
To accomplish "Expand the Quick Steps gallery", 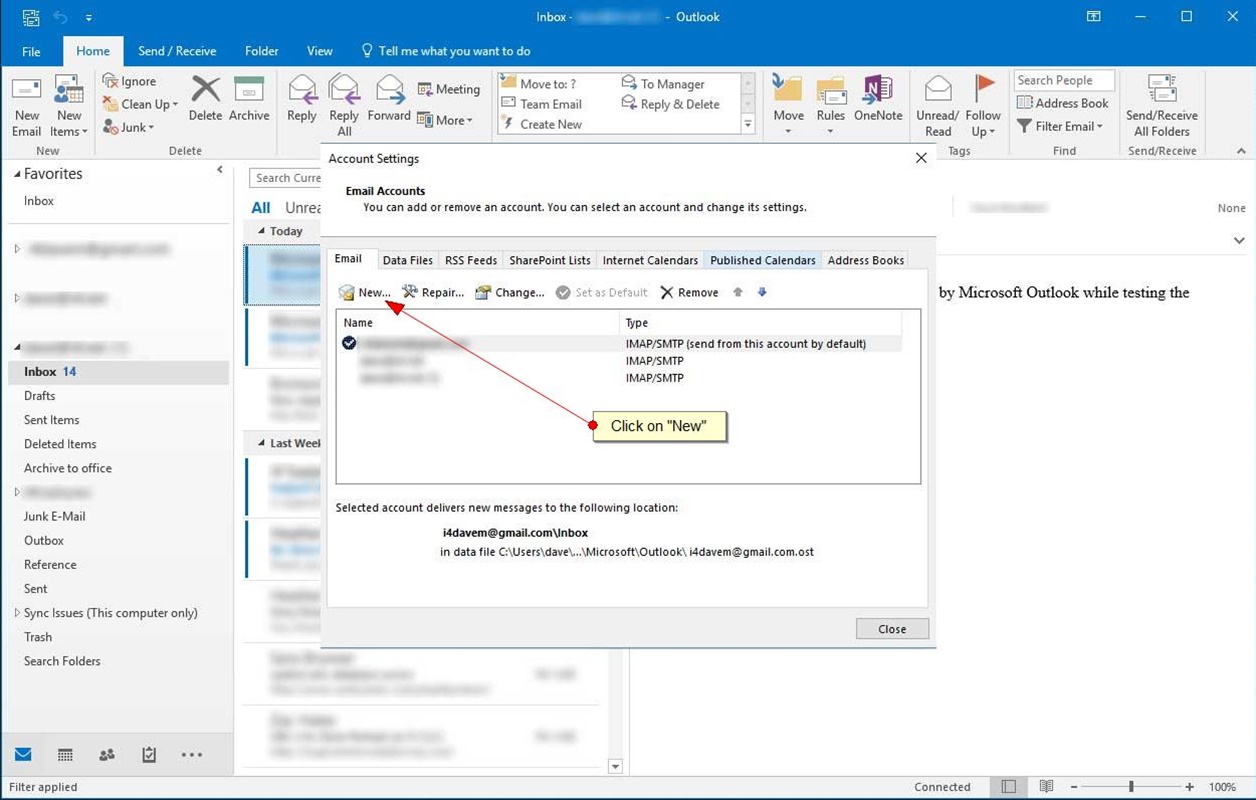I will (x=748, y=125).
